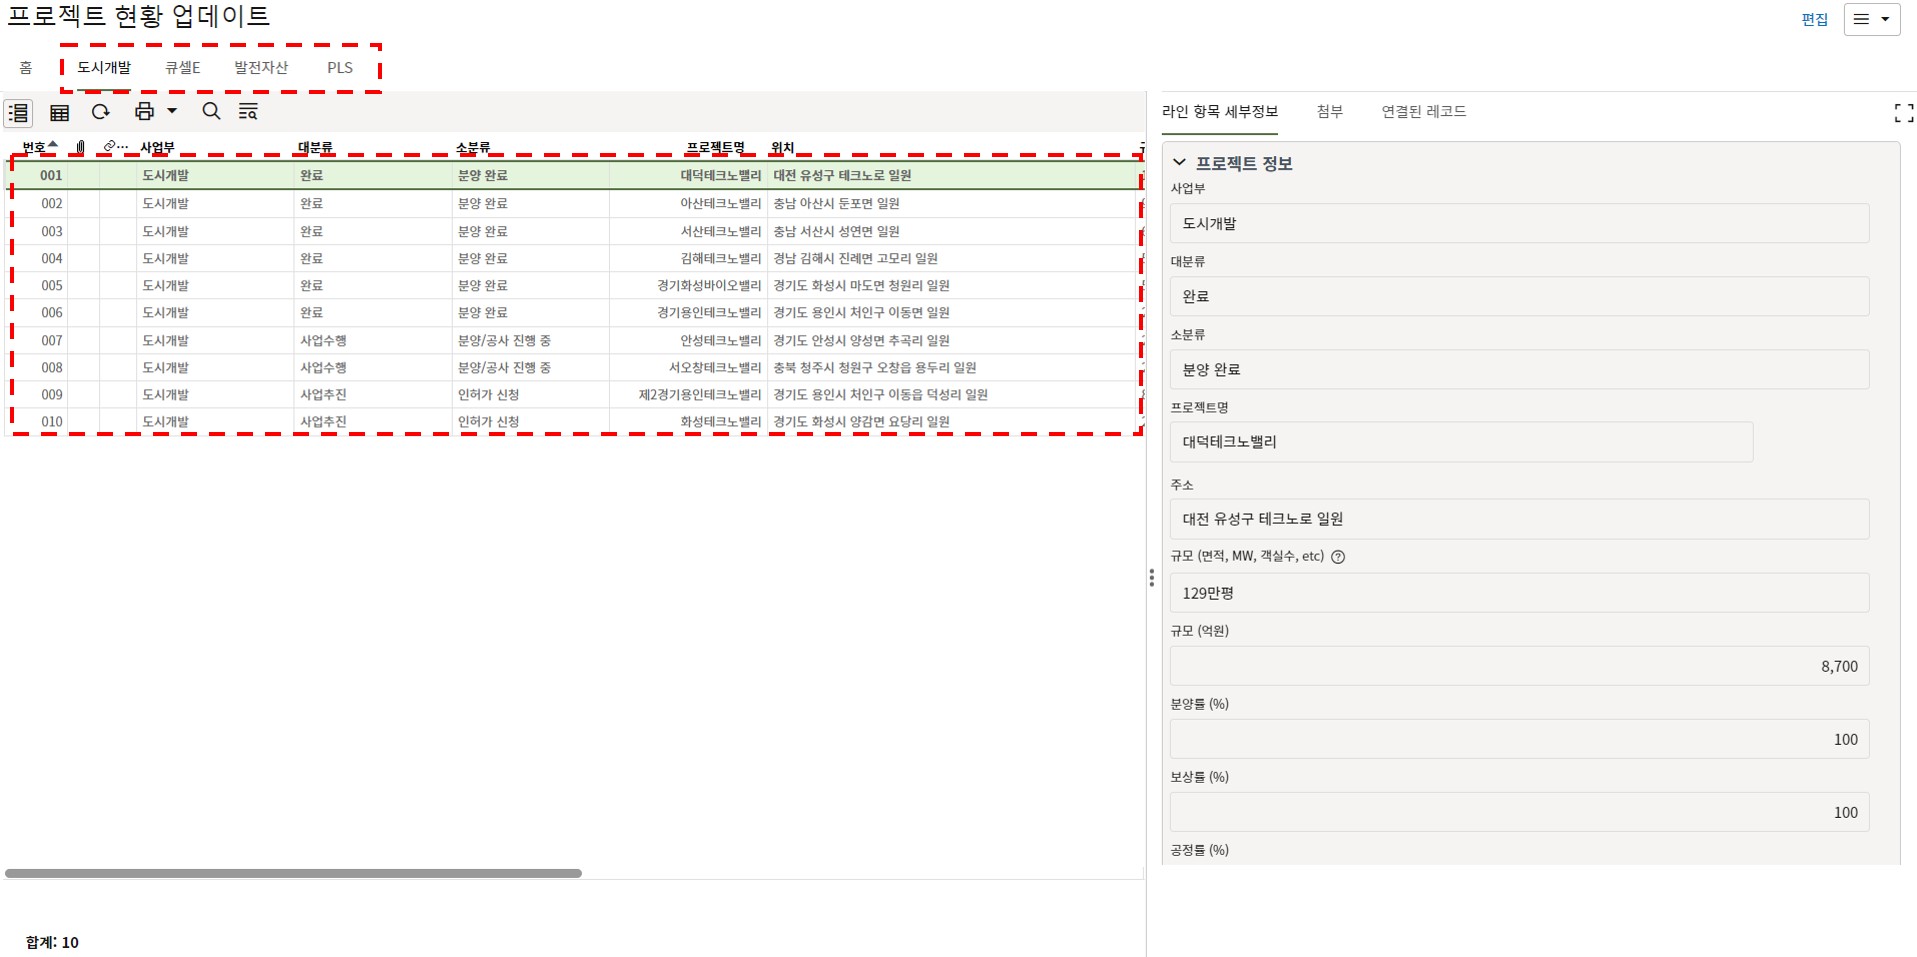Click the horizontal scrollbar under the table
The width and height of the screenshot is (1917, 957).
tap(293, 873)
